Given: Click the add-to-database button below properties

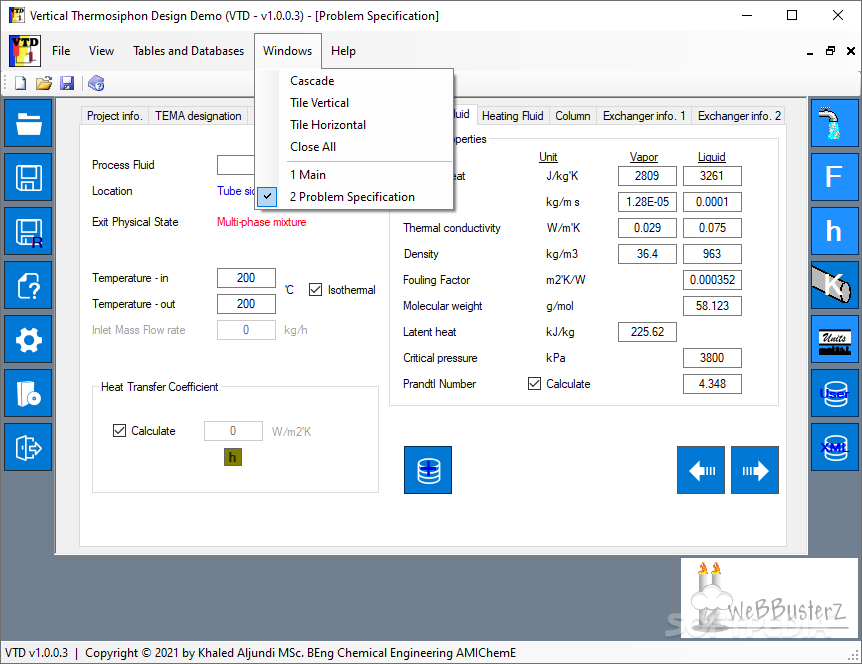Looking at the screenshot, I should click(x=428, y=470).
